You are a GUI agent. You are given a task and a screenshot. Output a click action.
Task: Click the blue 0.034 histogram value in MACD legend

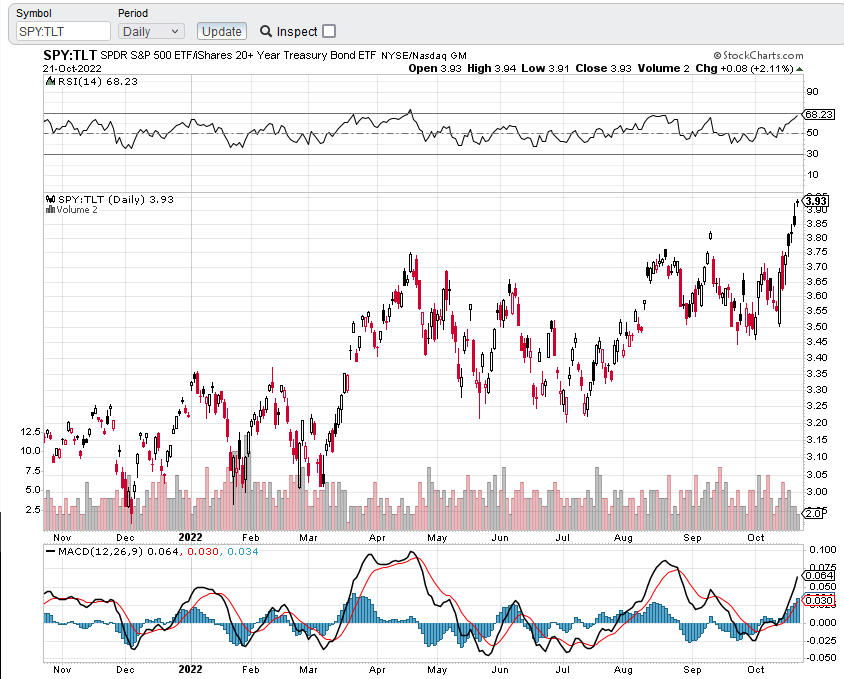click(243, 552)
